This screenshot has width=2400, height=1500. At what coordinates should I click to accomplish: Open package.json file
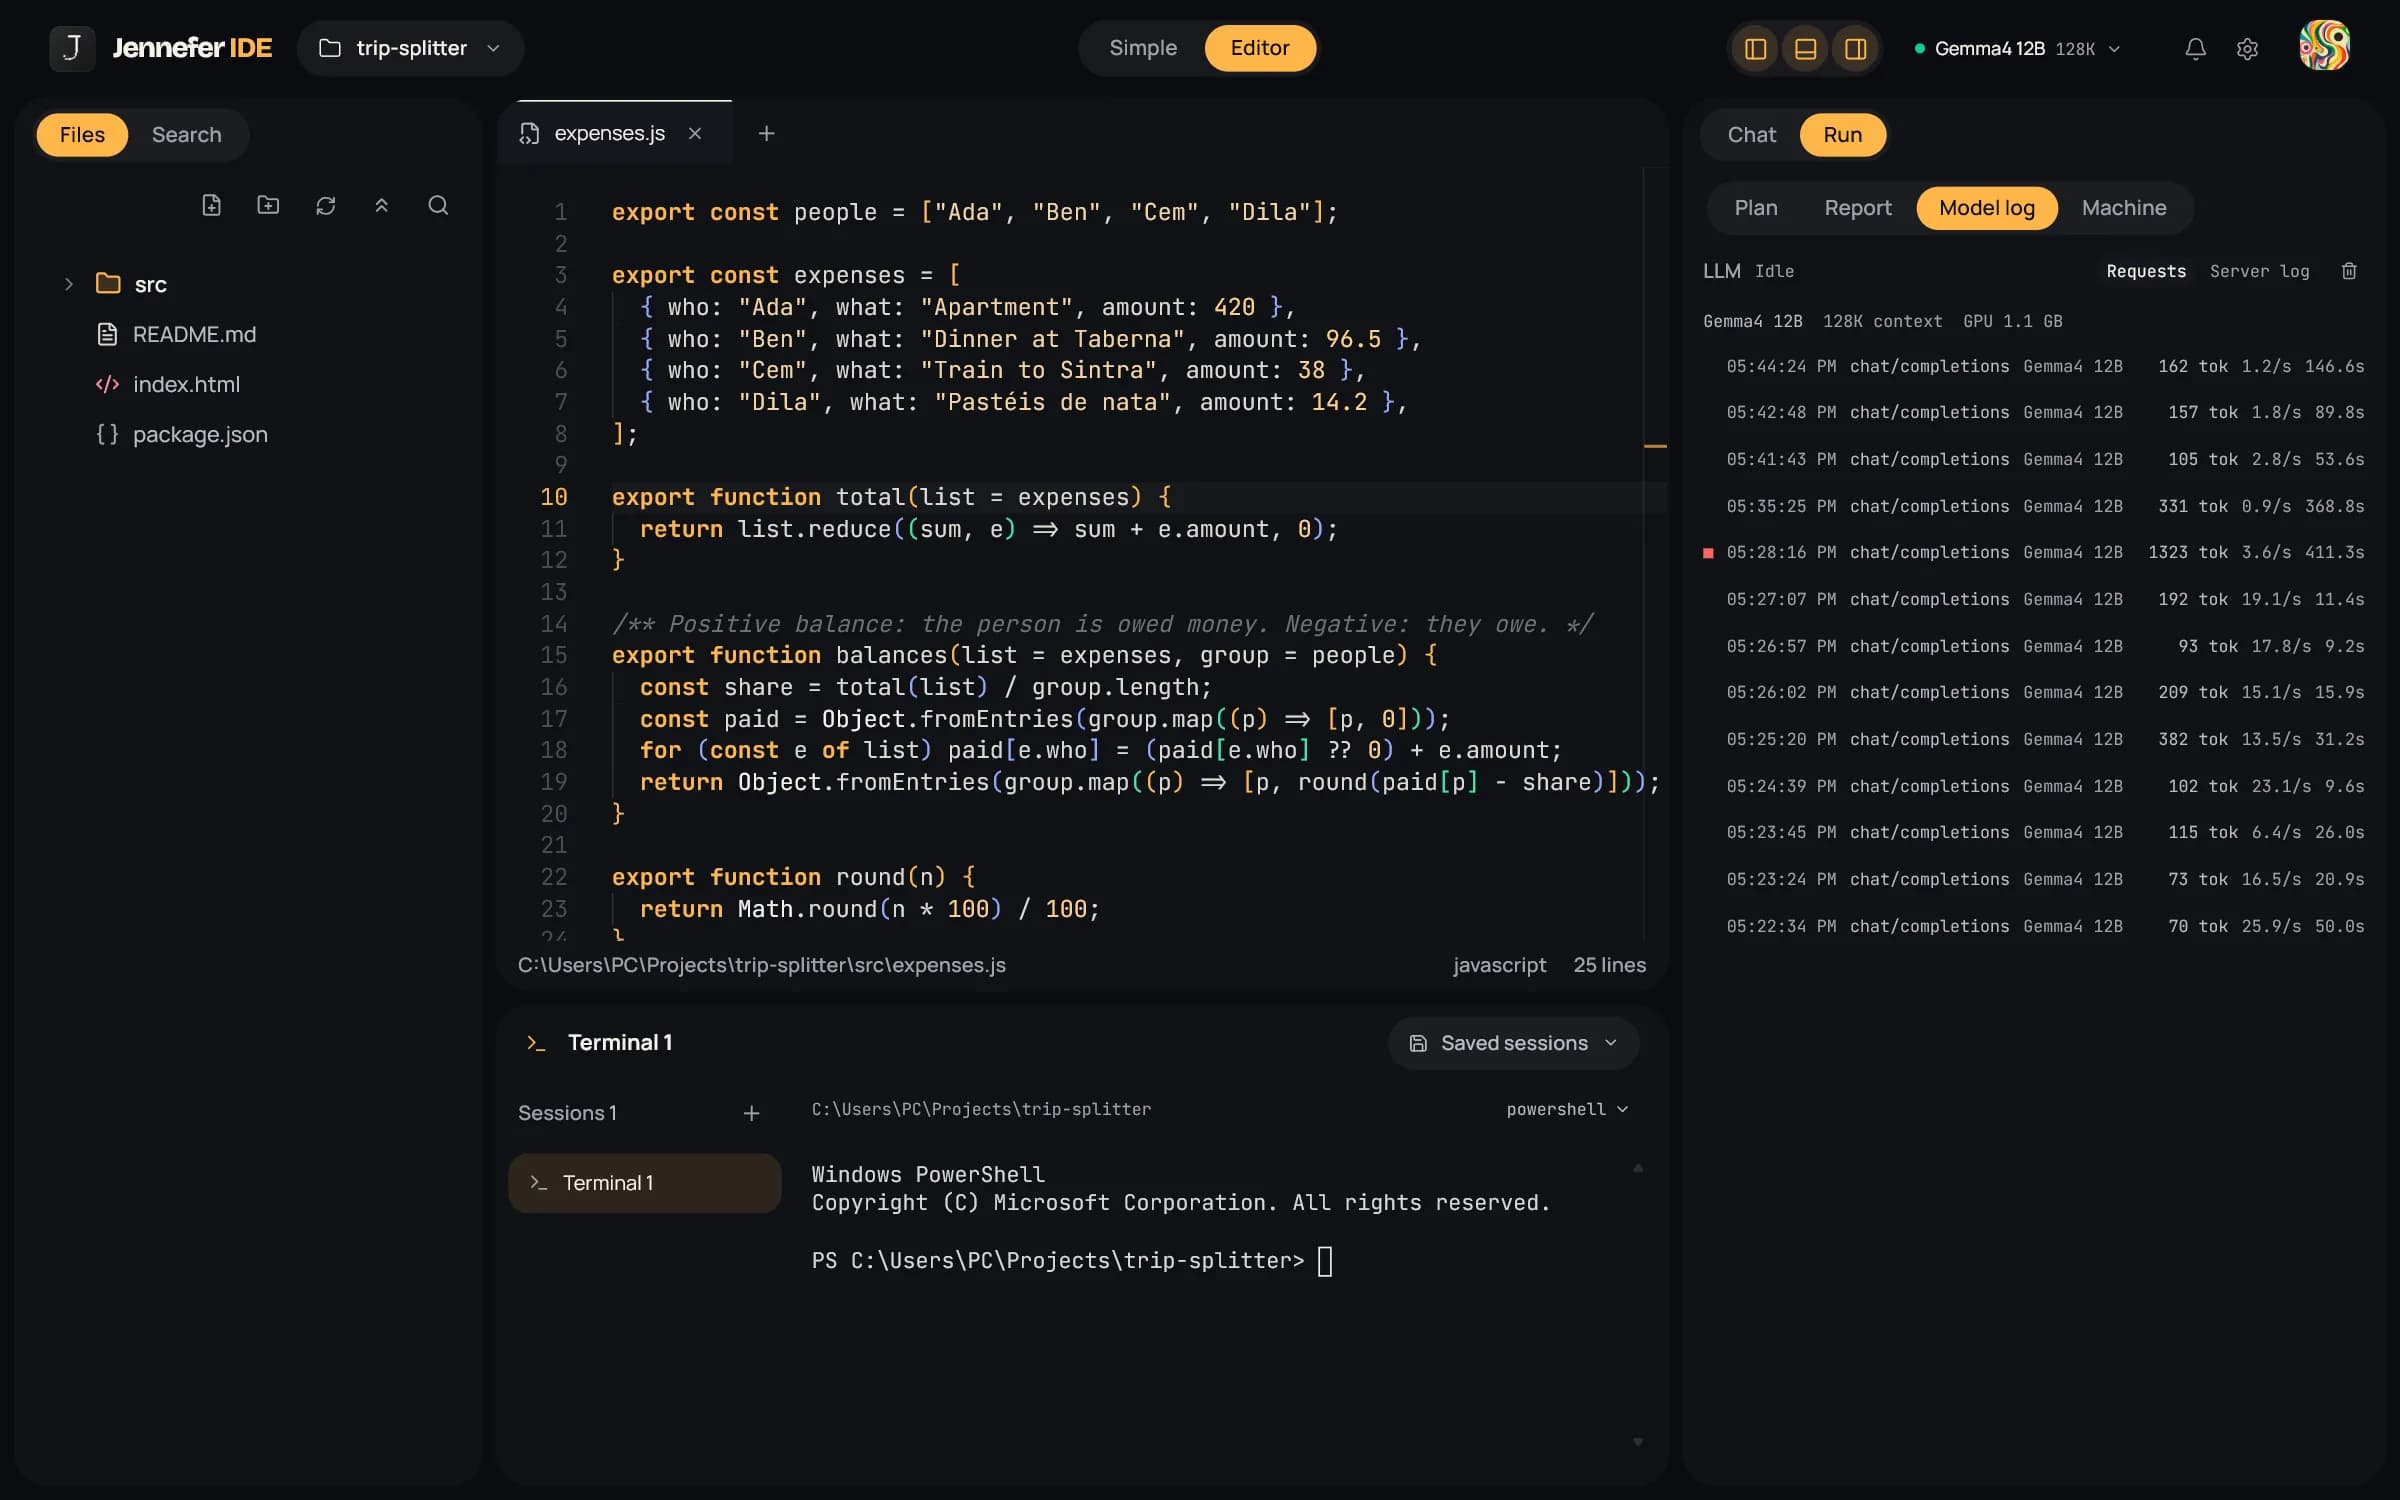click(x=199, y=434)
